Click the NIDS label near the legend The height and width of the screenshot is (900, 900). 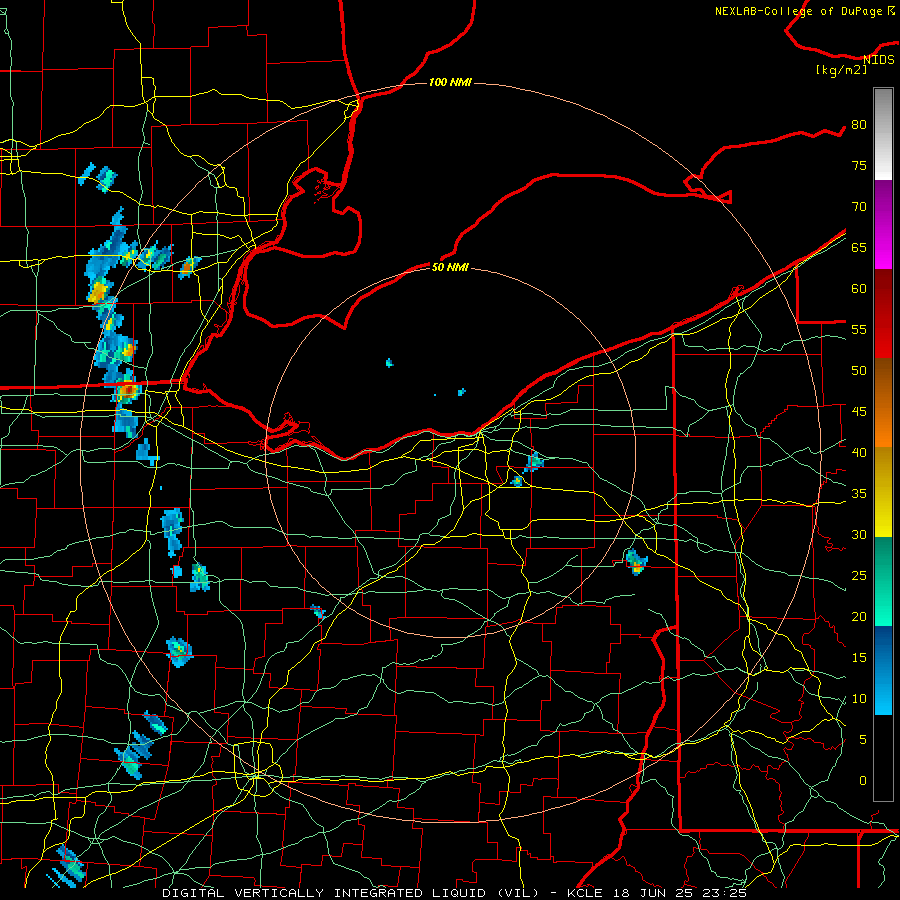pos(879,59)
